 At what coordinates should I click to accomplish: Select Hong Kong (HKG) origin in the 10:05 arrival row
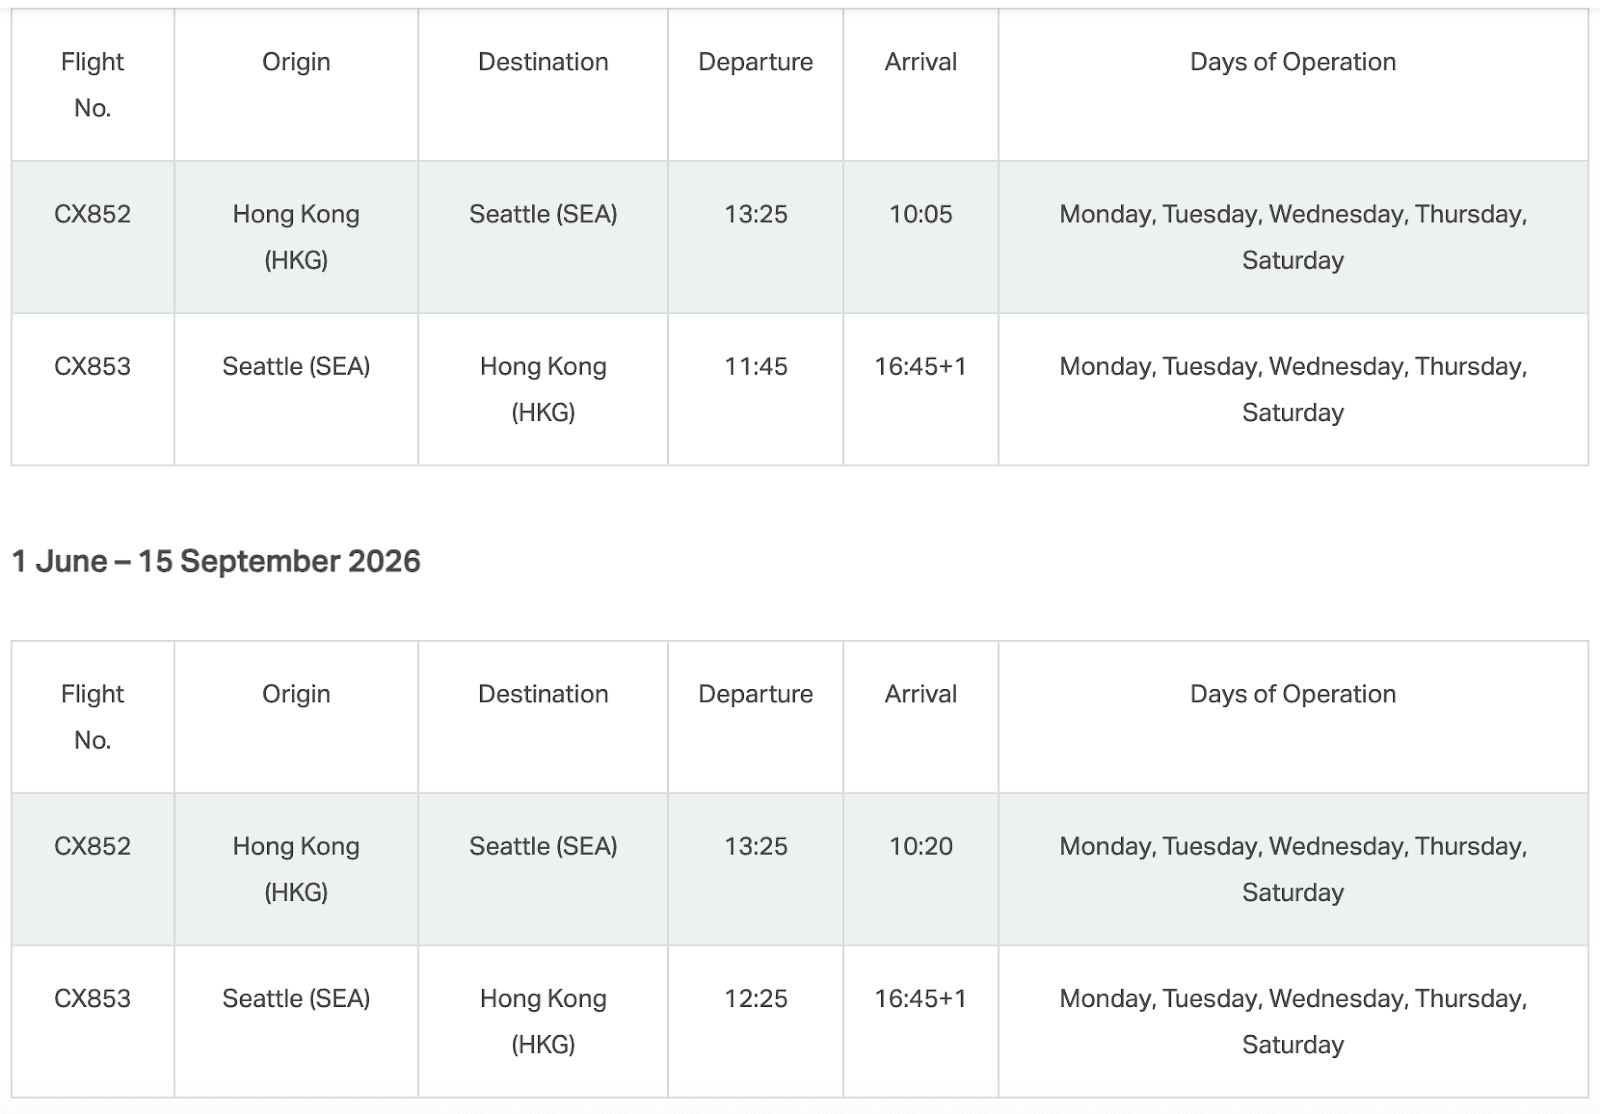coord(296,237)
